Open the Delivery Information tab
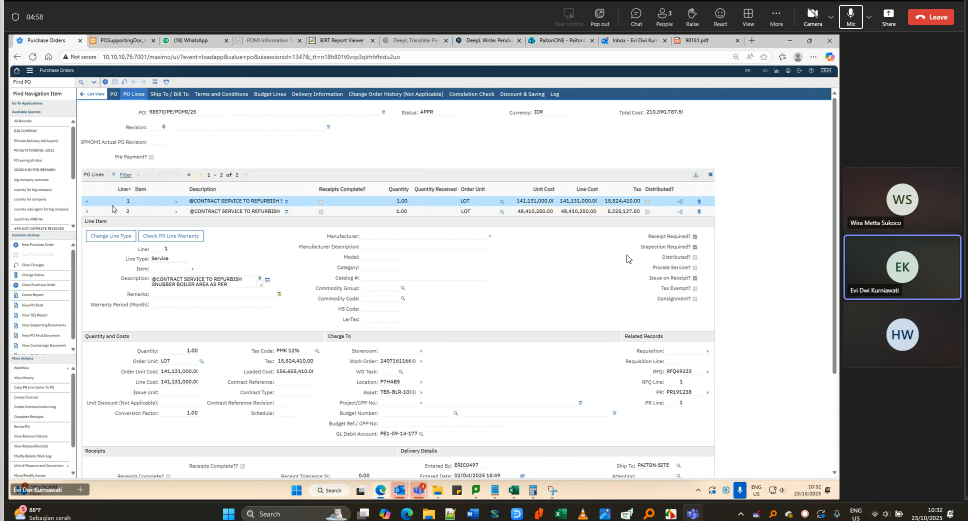 [x=317, y=93]
